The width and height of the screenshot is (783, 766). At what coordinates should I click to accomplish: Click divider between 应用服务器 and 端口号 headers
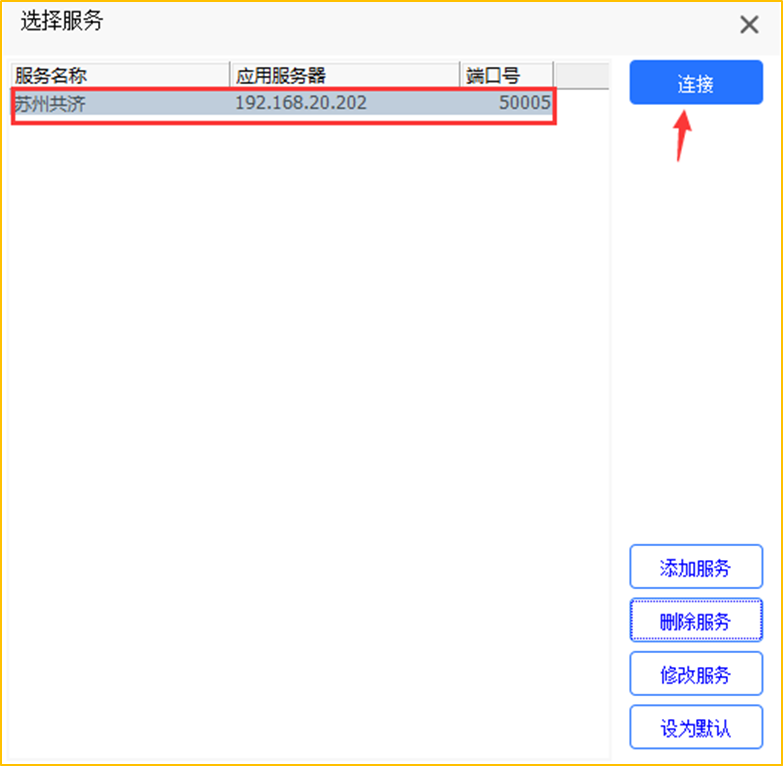point(461,75)
